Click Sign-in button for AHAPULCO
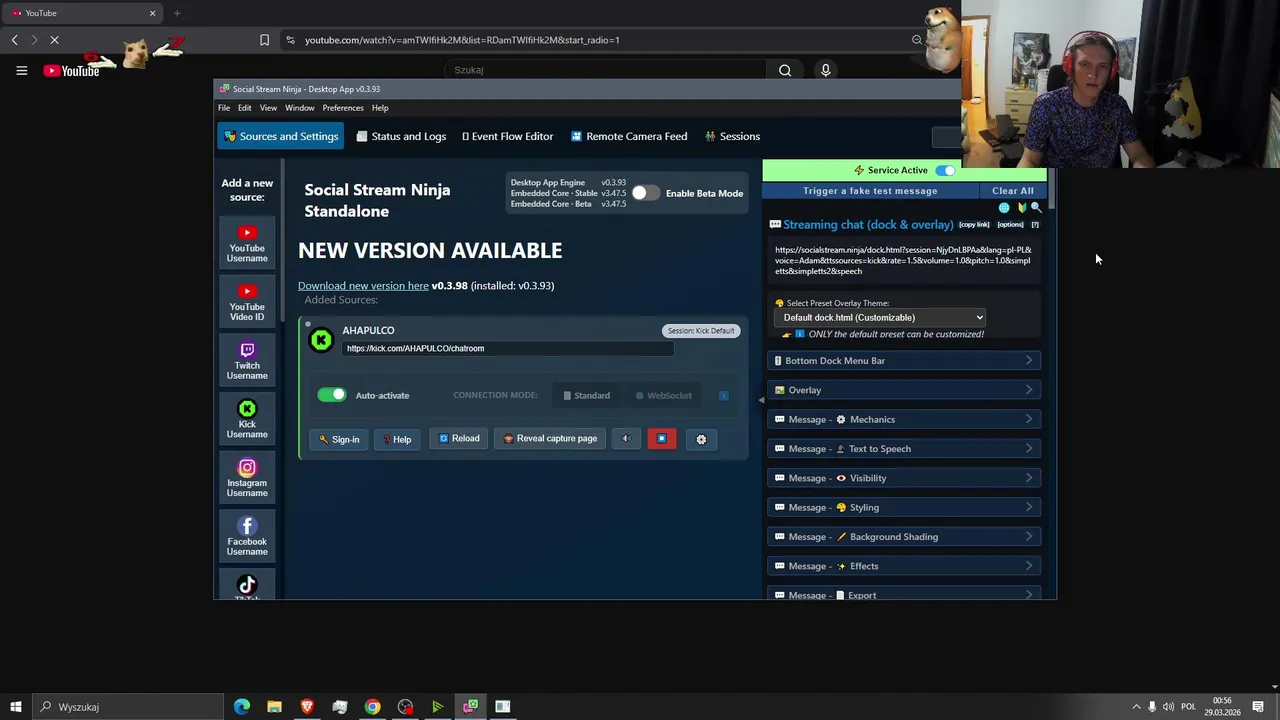 click(339, 439)
